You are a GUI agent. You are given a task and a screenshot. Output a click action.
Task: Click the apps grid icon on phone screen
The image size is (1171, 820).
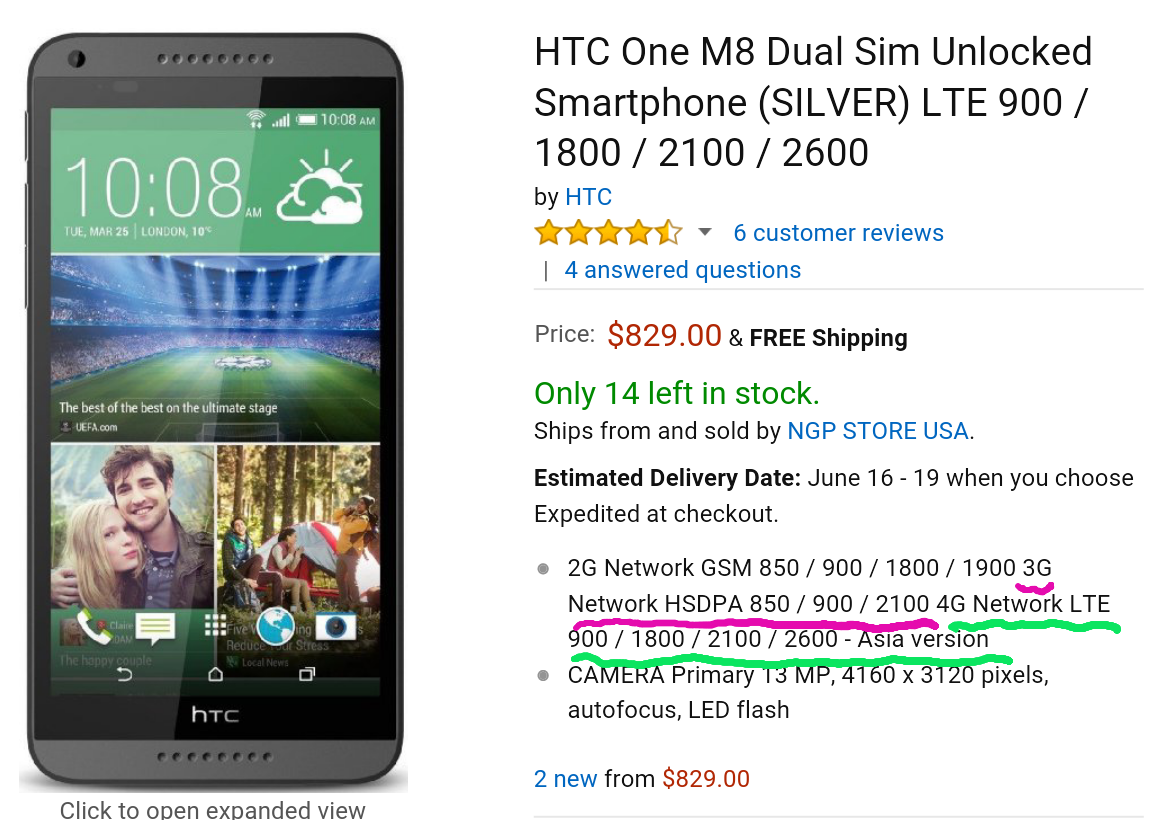tap(215, 624)
